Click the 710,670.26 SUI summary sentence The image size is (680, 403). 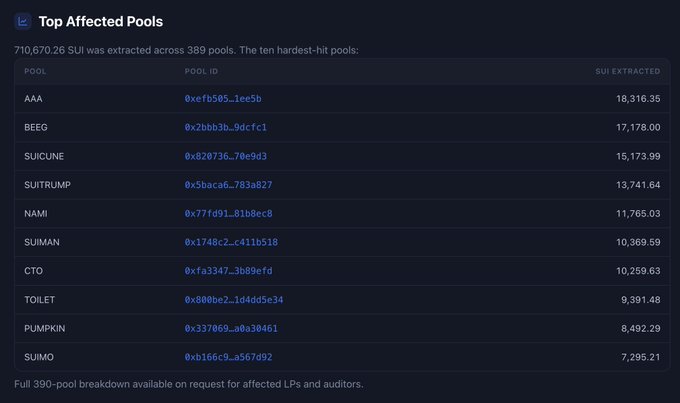[186, 50]
